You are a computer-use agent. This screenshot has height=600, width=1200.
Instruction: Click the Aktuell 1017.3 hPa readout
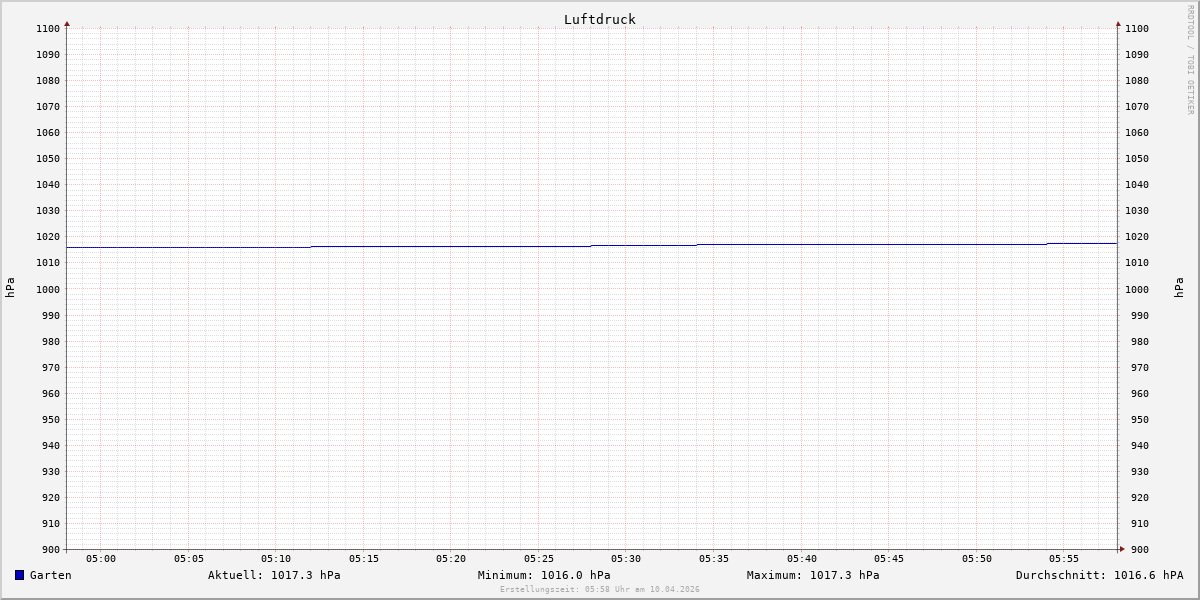point(274,575)
